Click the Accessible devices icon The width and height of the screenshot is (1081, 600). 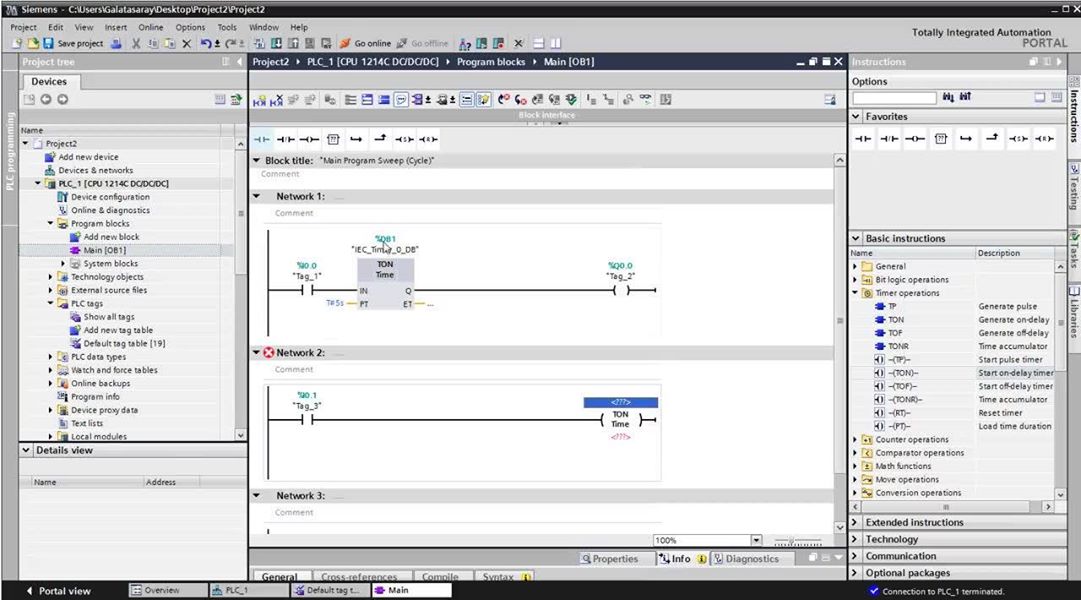465,43
